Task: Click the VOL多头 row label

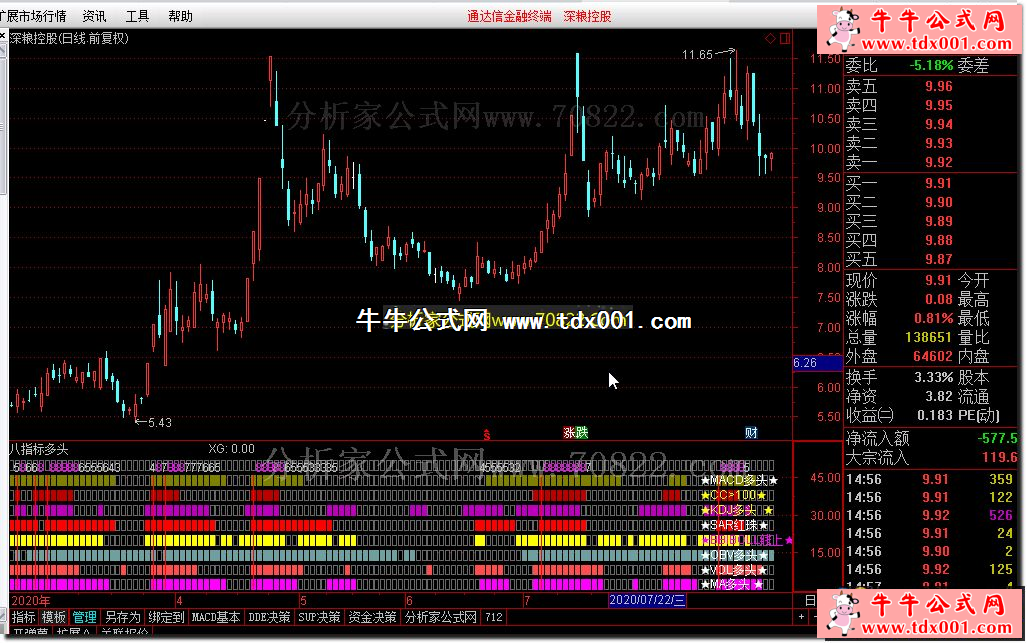Action: tap(734, 570)
